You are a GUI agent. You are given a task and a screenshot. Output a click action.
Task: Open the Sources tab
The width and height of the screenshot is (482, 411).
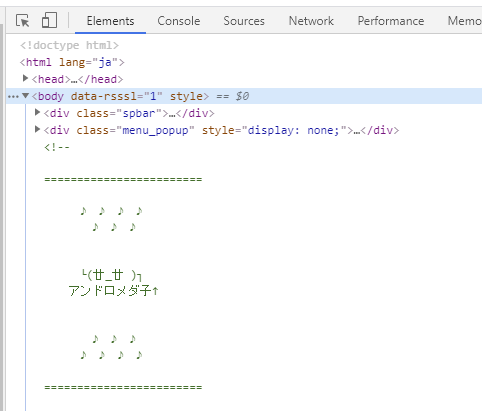(244, 21)
